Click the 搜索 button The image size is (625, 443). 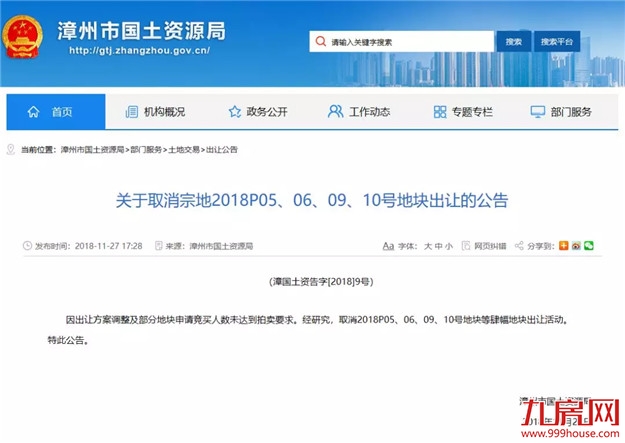click(x=513, y=41)
